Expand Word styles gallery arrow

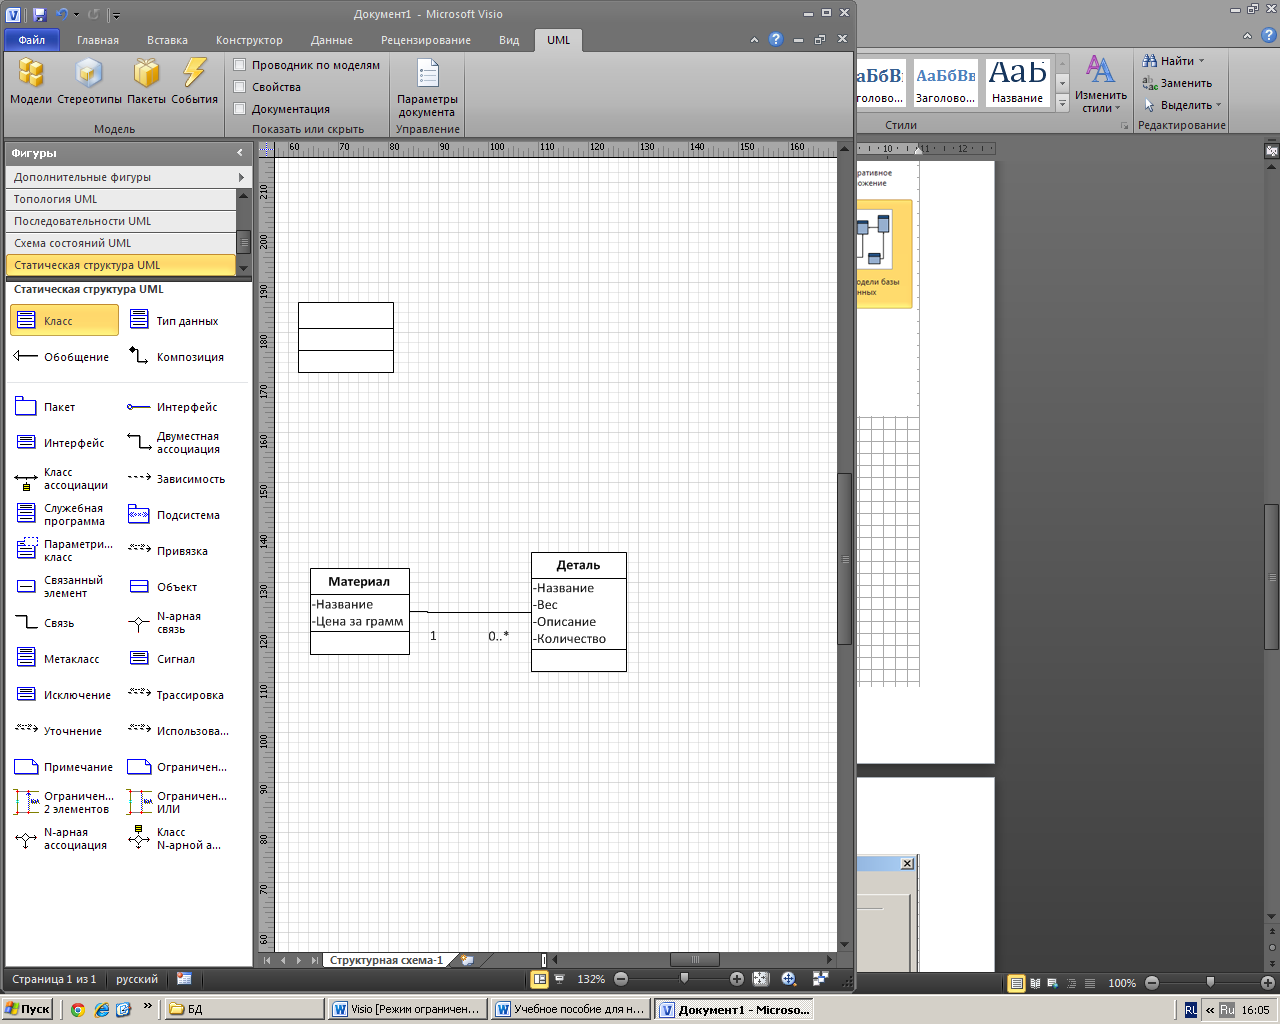click(1063, 102)
